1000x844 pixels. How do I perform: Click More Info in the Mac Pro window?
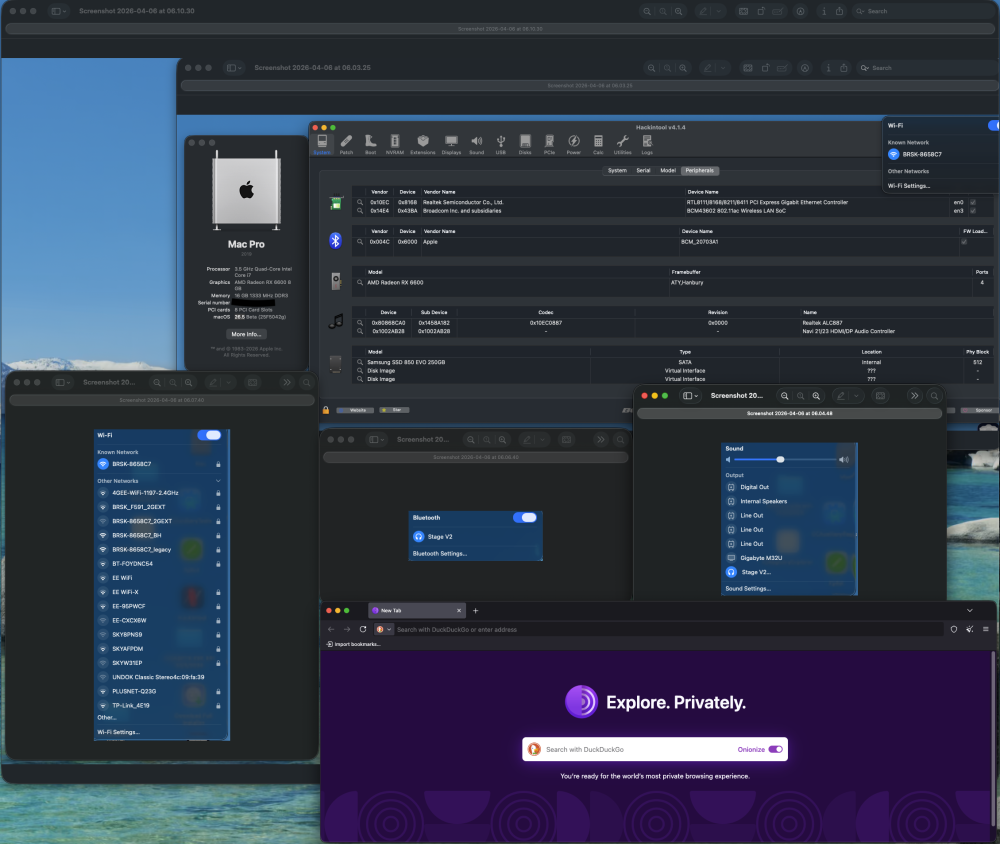click(x=246, y=334)
